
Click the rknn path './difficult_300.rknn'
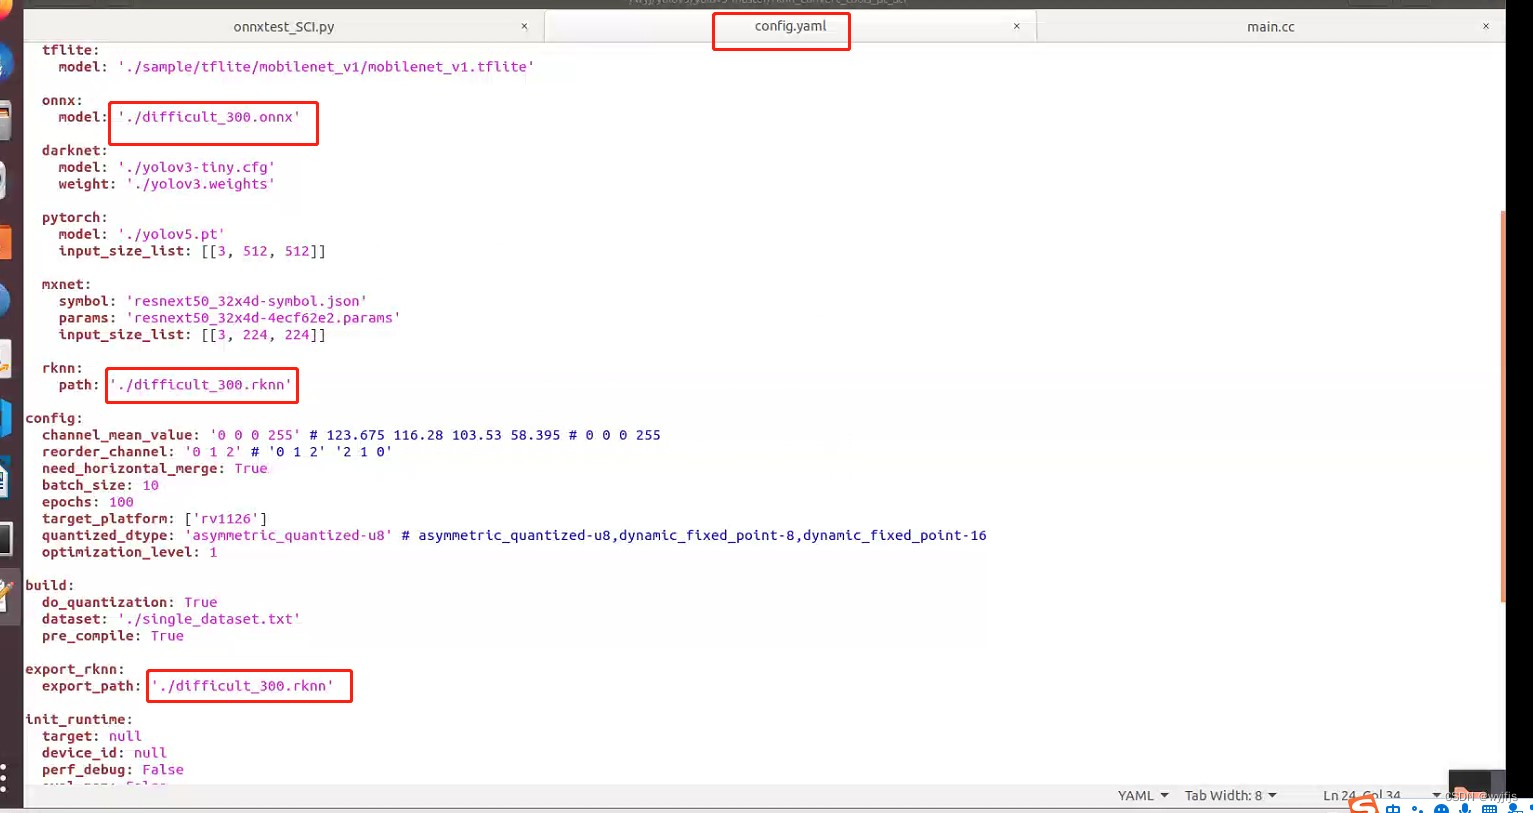[x=201, y=385]
